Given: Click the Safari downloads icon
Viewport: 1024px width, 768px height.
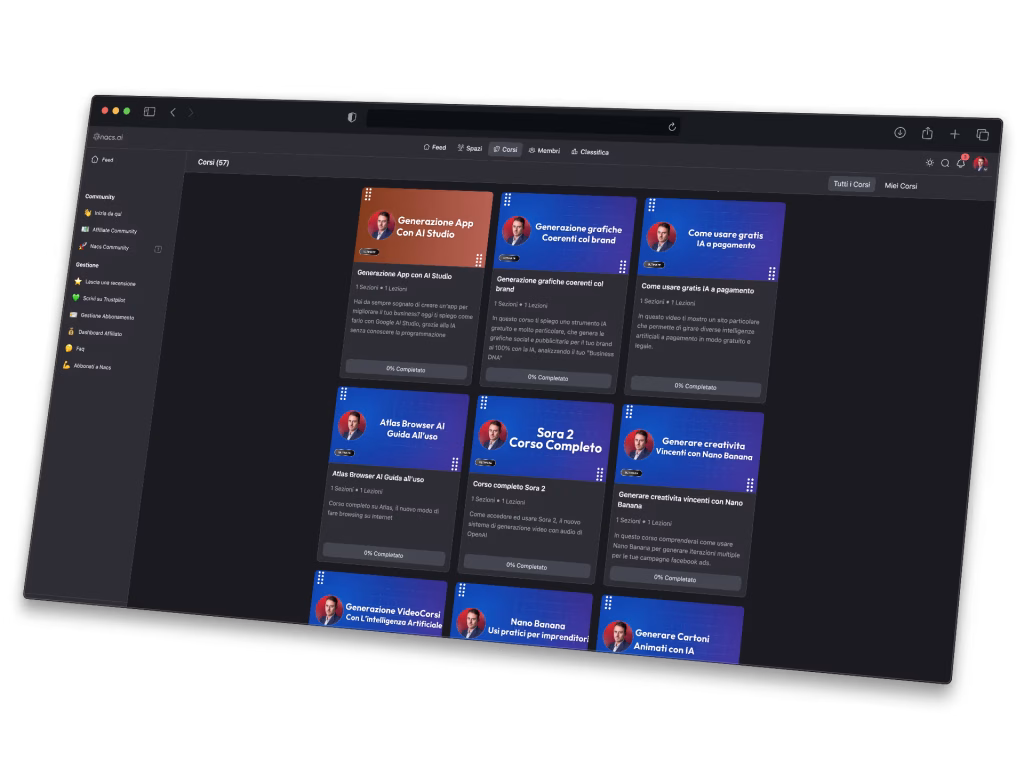Looking at the screenshot, I should click(900, 132).
